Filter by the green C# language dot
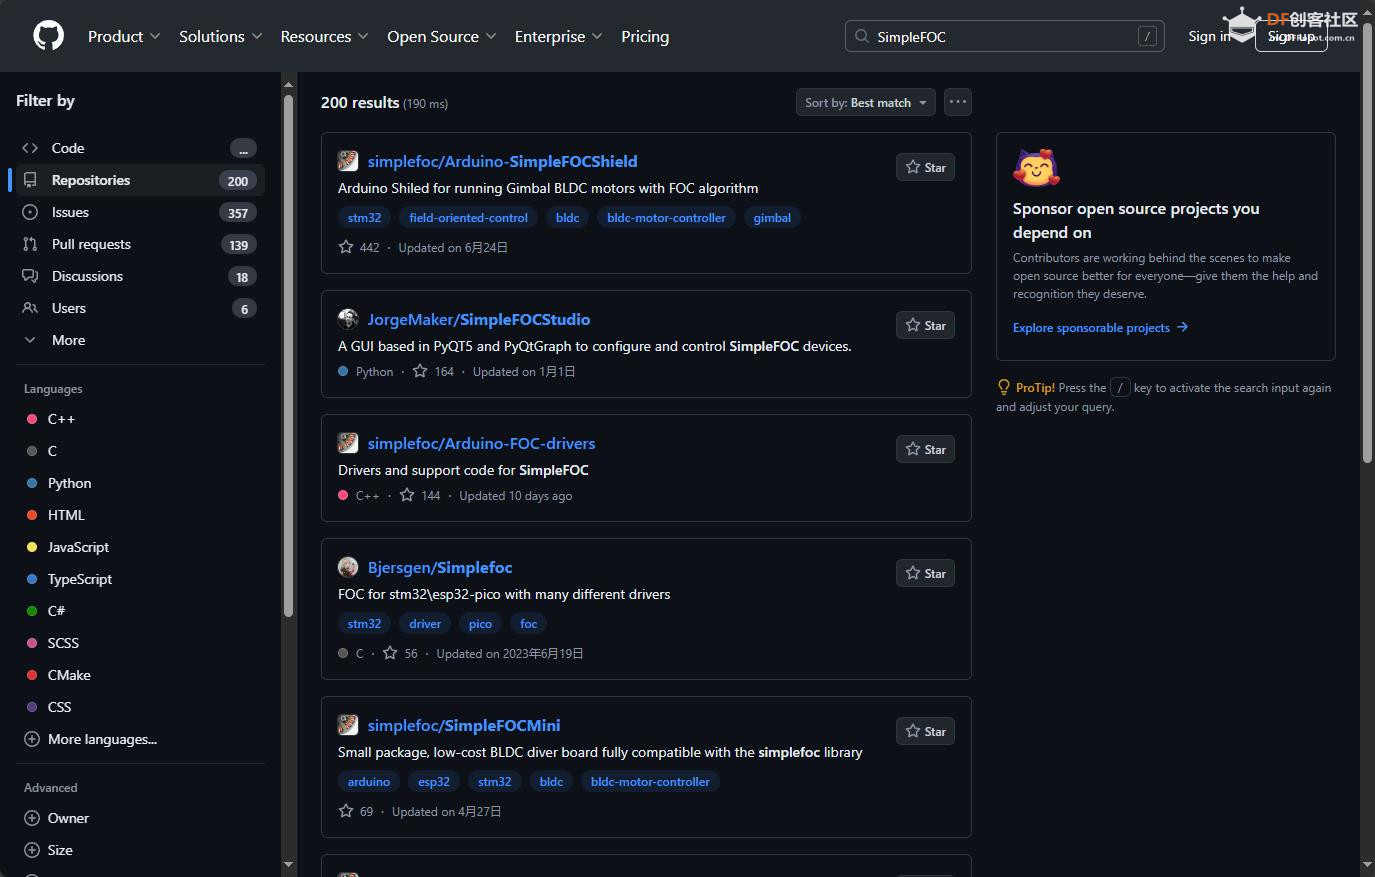The image size is (1375, 877). [32, 611]
